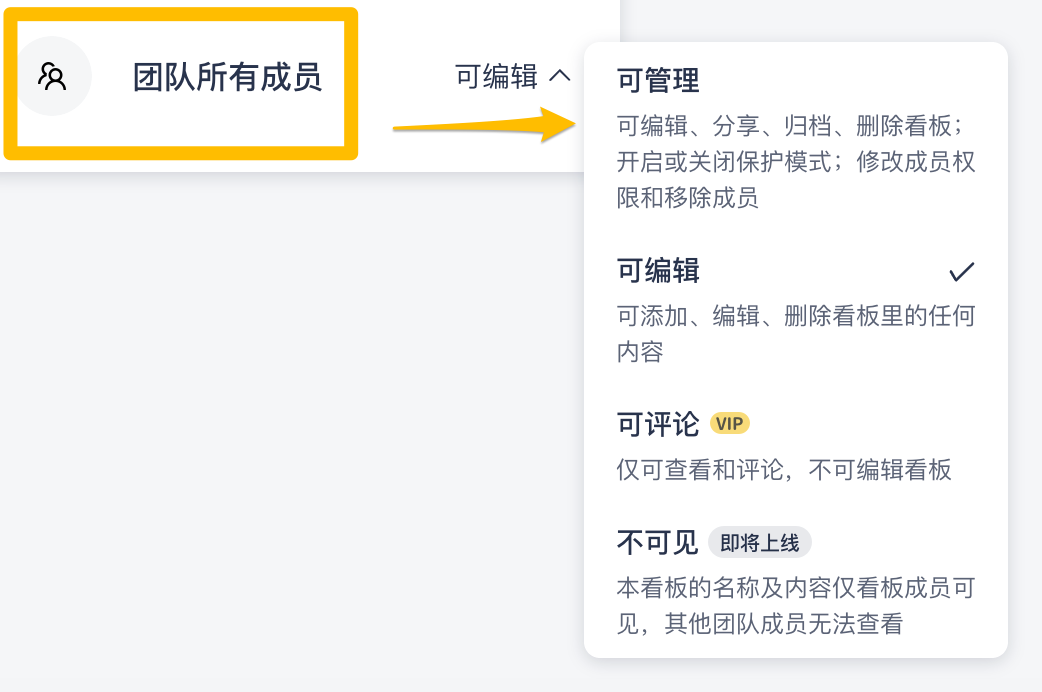The image size is (1042, 692).
Task: Click the 团队所有成员 label
Action: 227,77
